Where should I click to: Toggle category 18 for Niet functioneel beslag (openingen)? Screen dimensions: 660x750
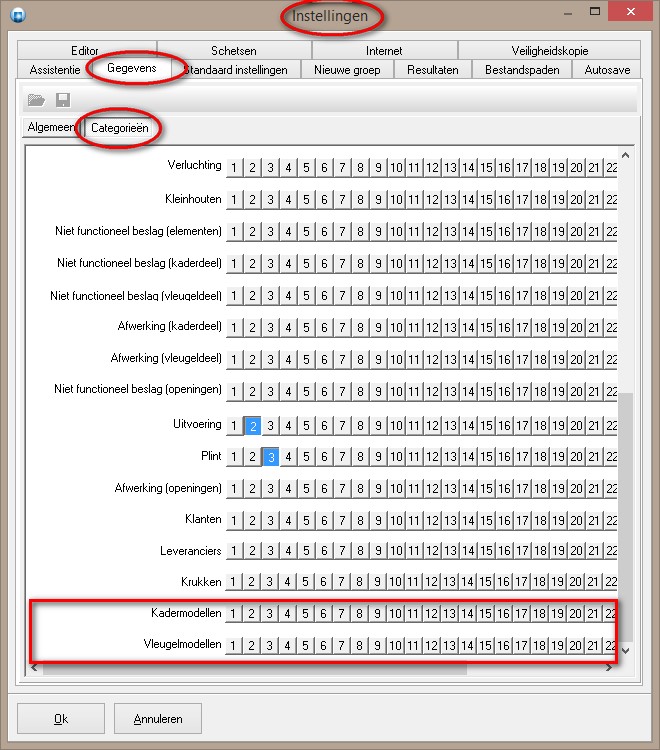540,391
